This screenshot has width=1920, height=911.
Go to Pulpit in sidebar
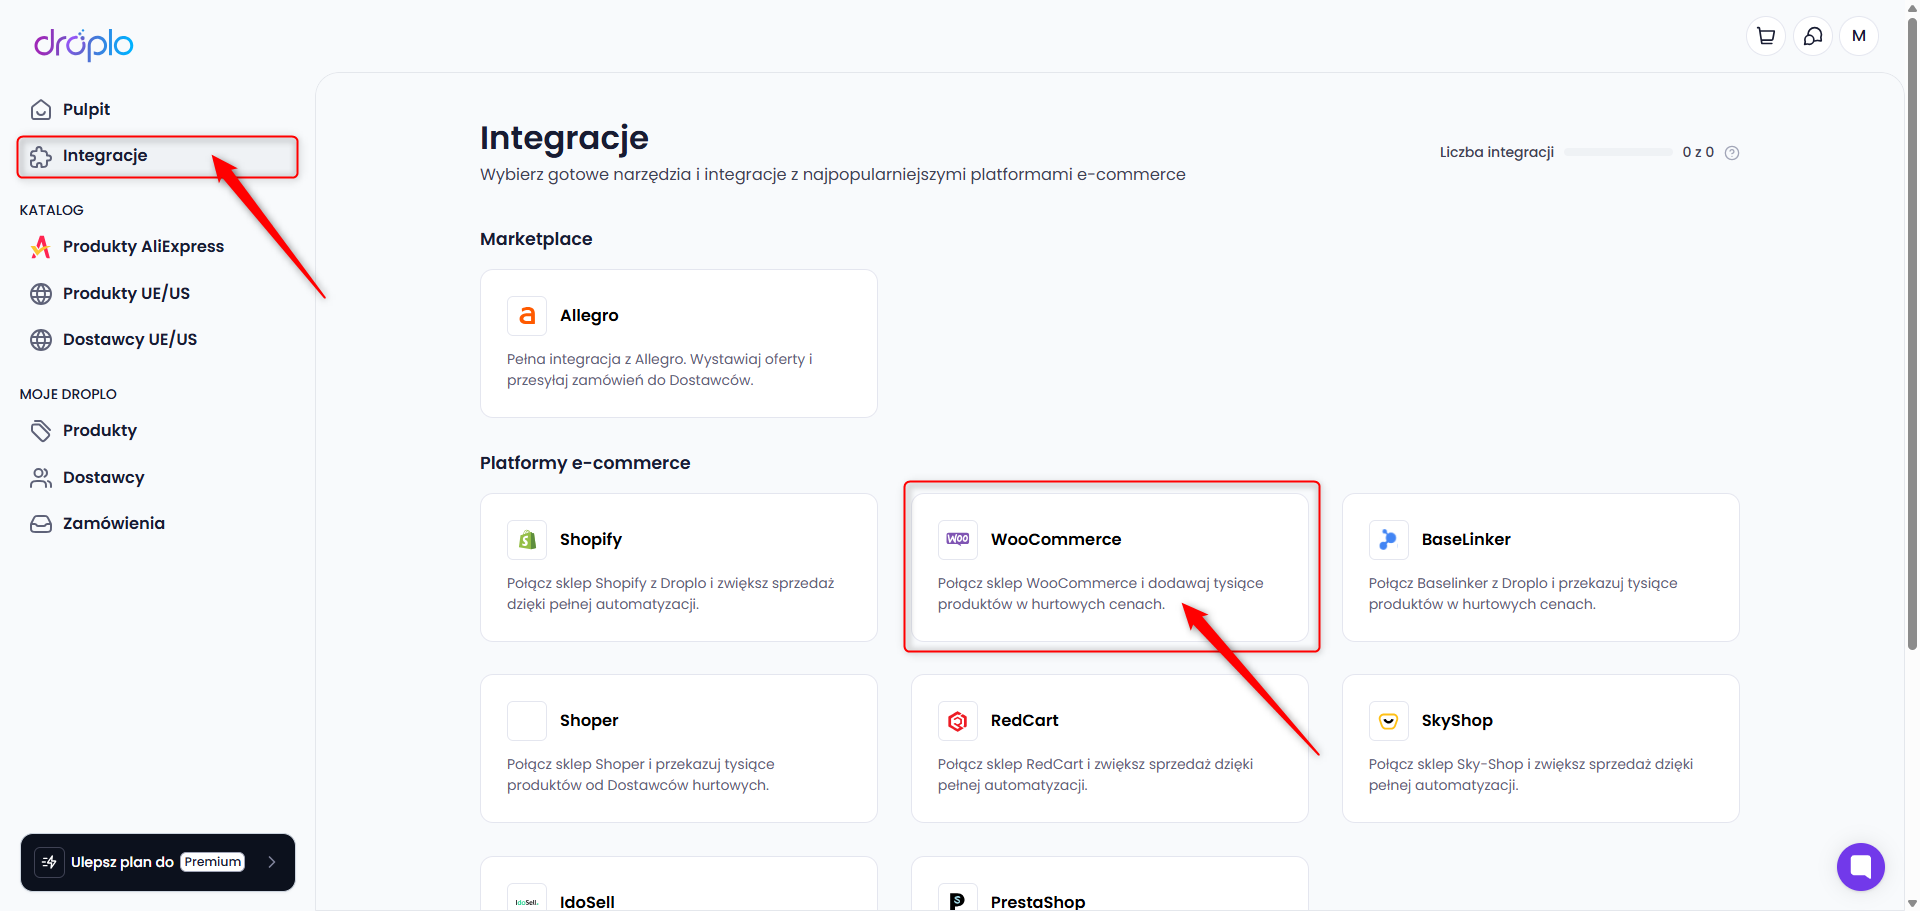(x=158, y=110)
